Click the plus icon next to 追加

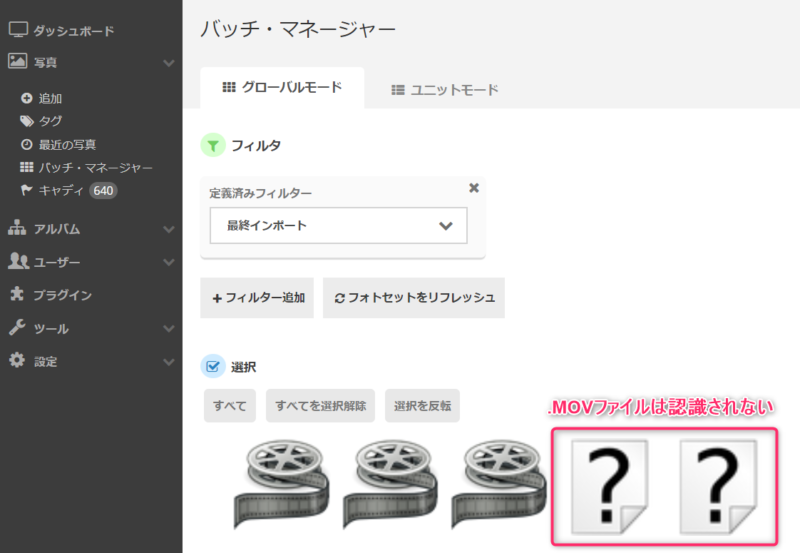click(x=27, y=98)
